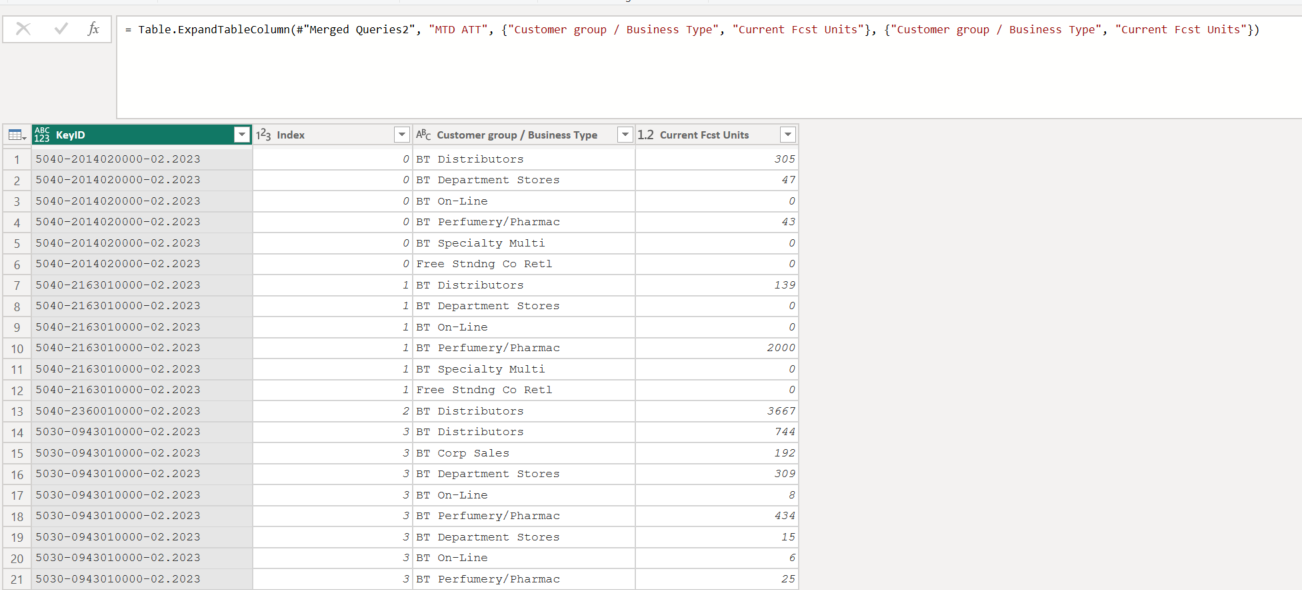Change Customer group column type via ABC icon

[x=424, y=135]
